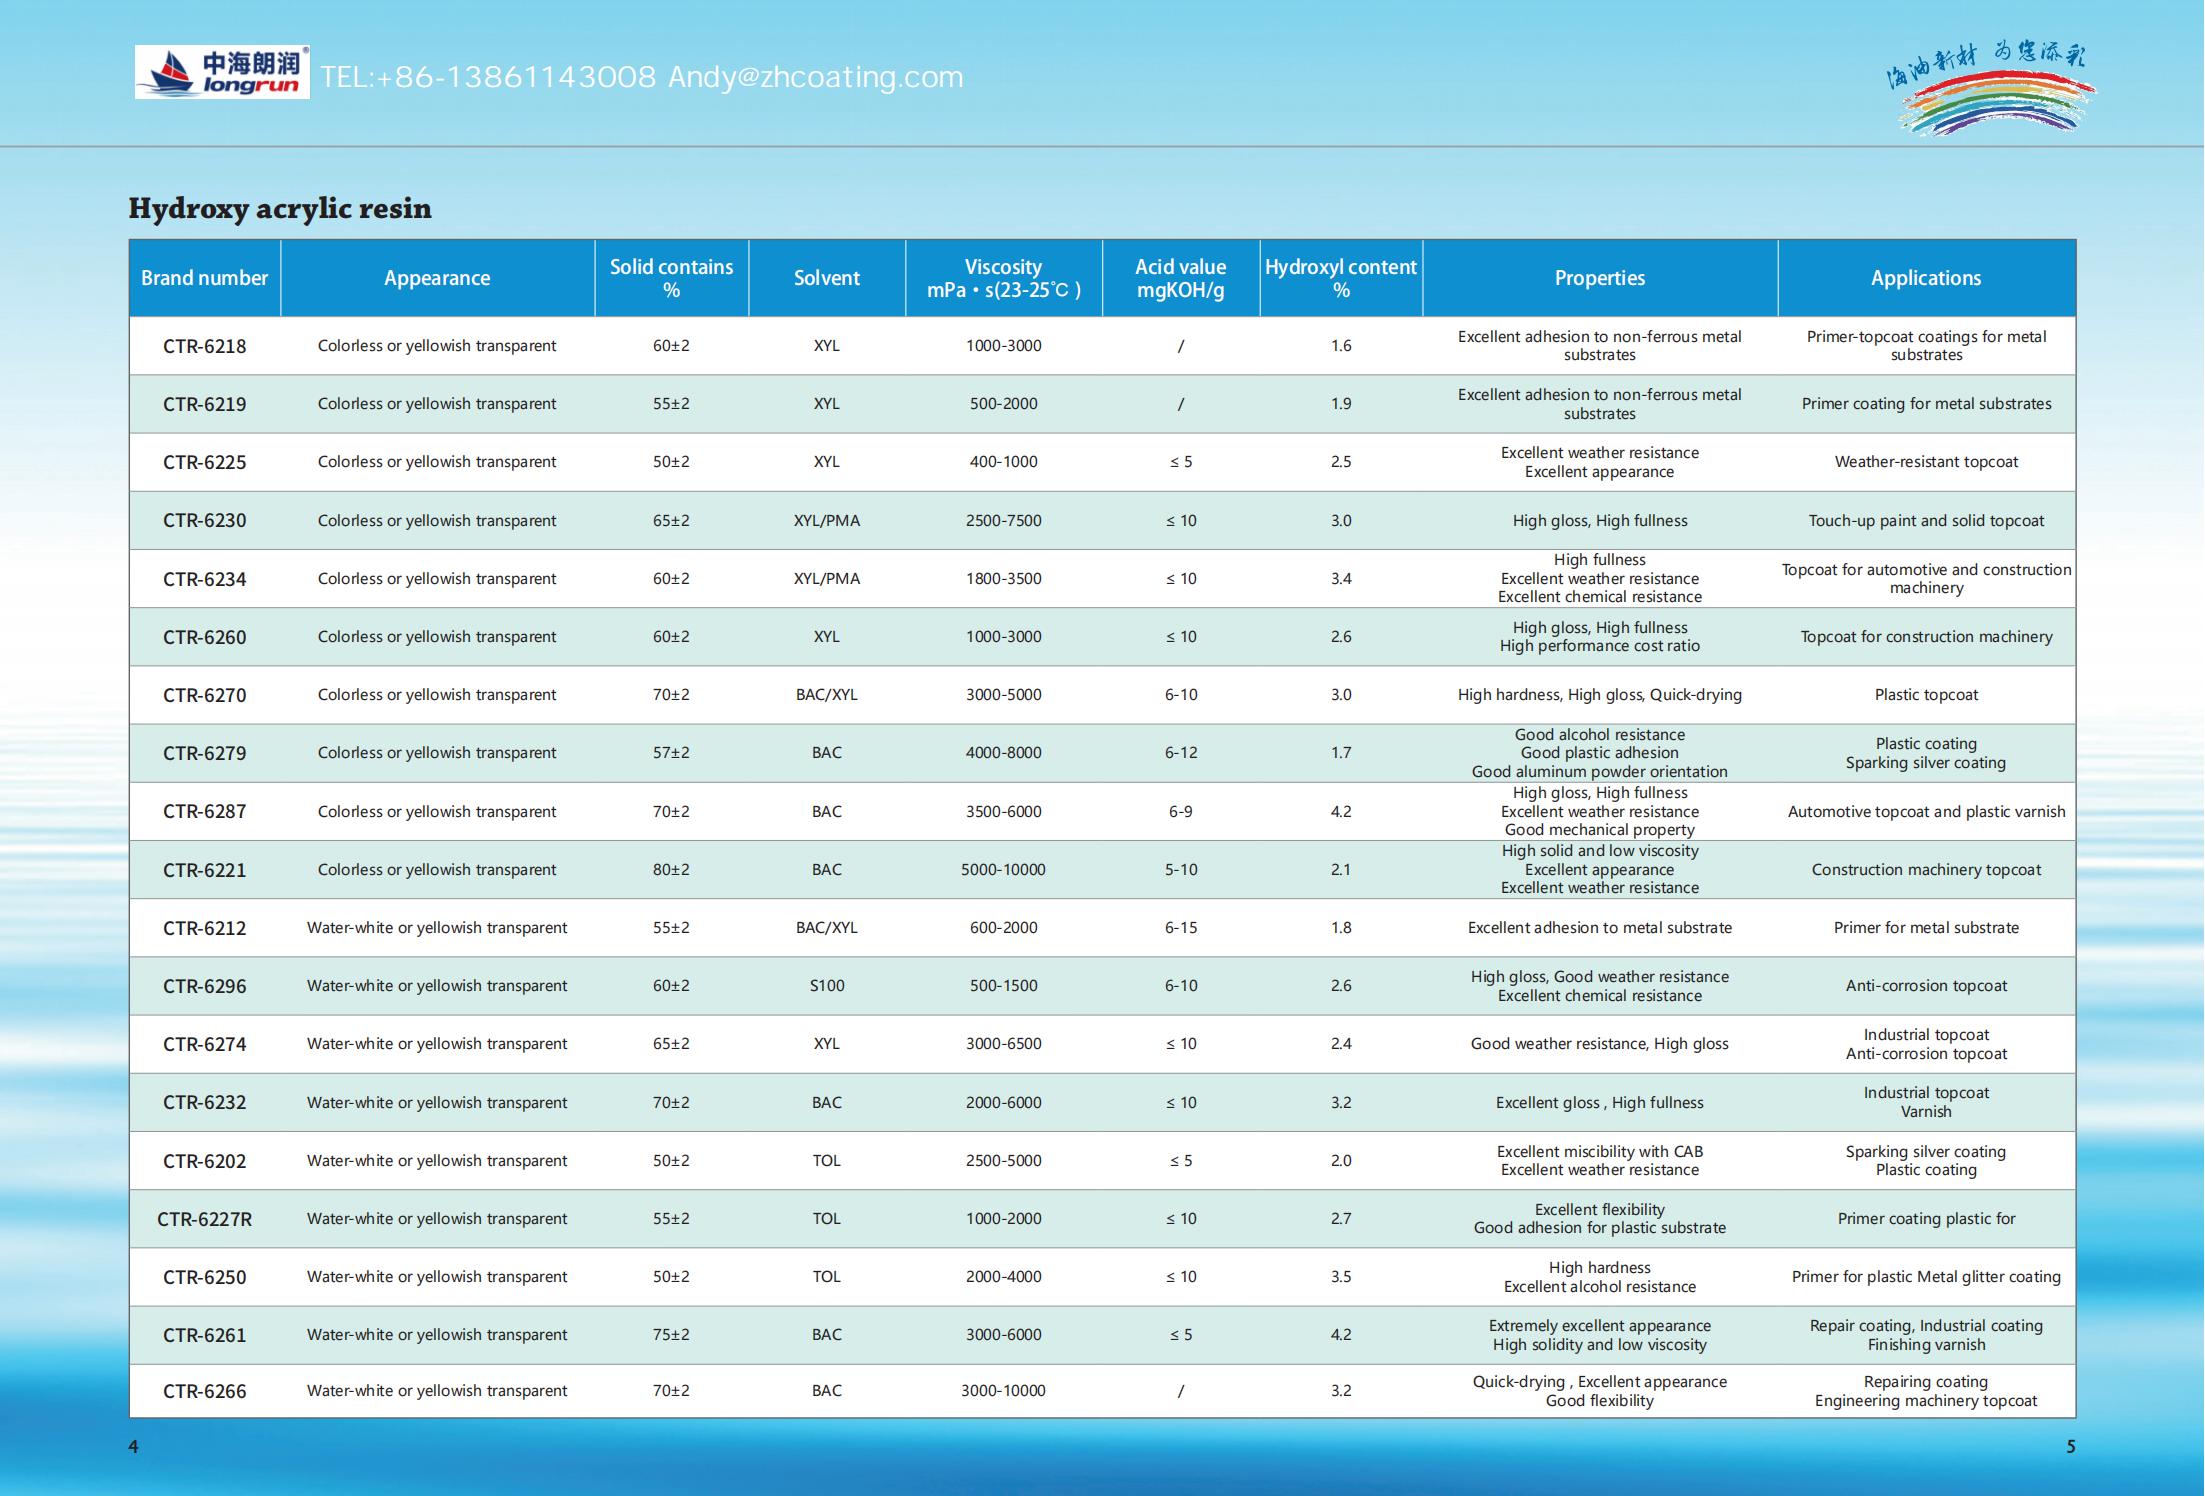Screen dimensions: 2205x1496
Task: Select brand number CTR-6221
Action: tap(204, 870)
